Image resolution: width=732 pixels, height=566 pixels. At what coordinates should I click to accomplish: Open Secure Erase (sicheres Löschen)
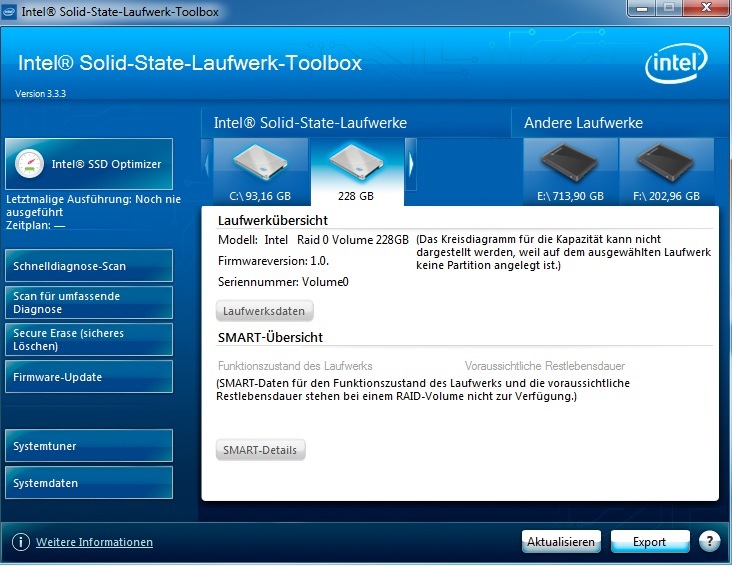[89, 340]
